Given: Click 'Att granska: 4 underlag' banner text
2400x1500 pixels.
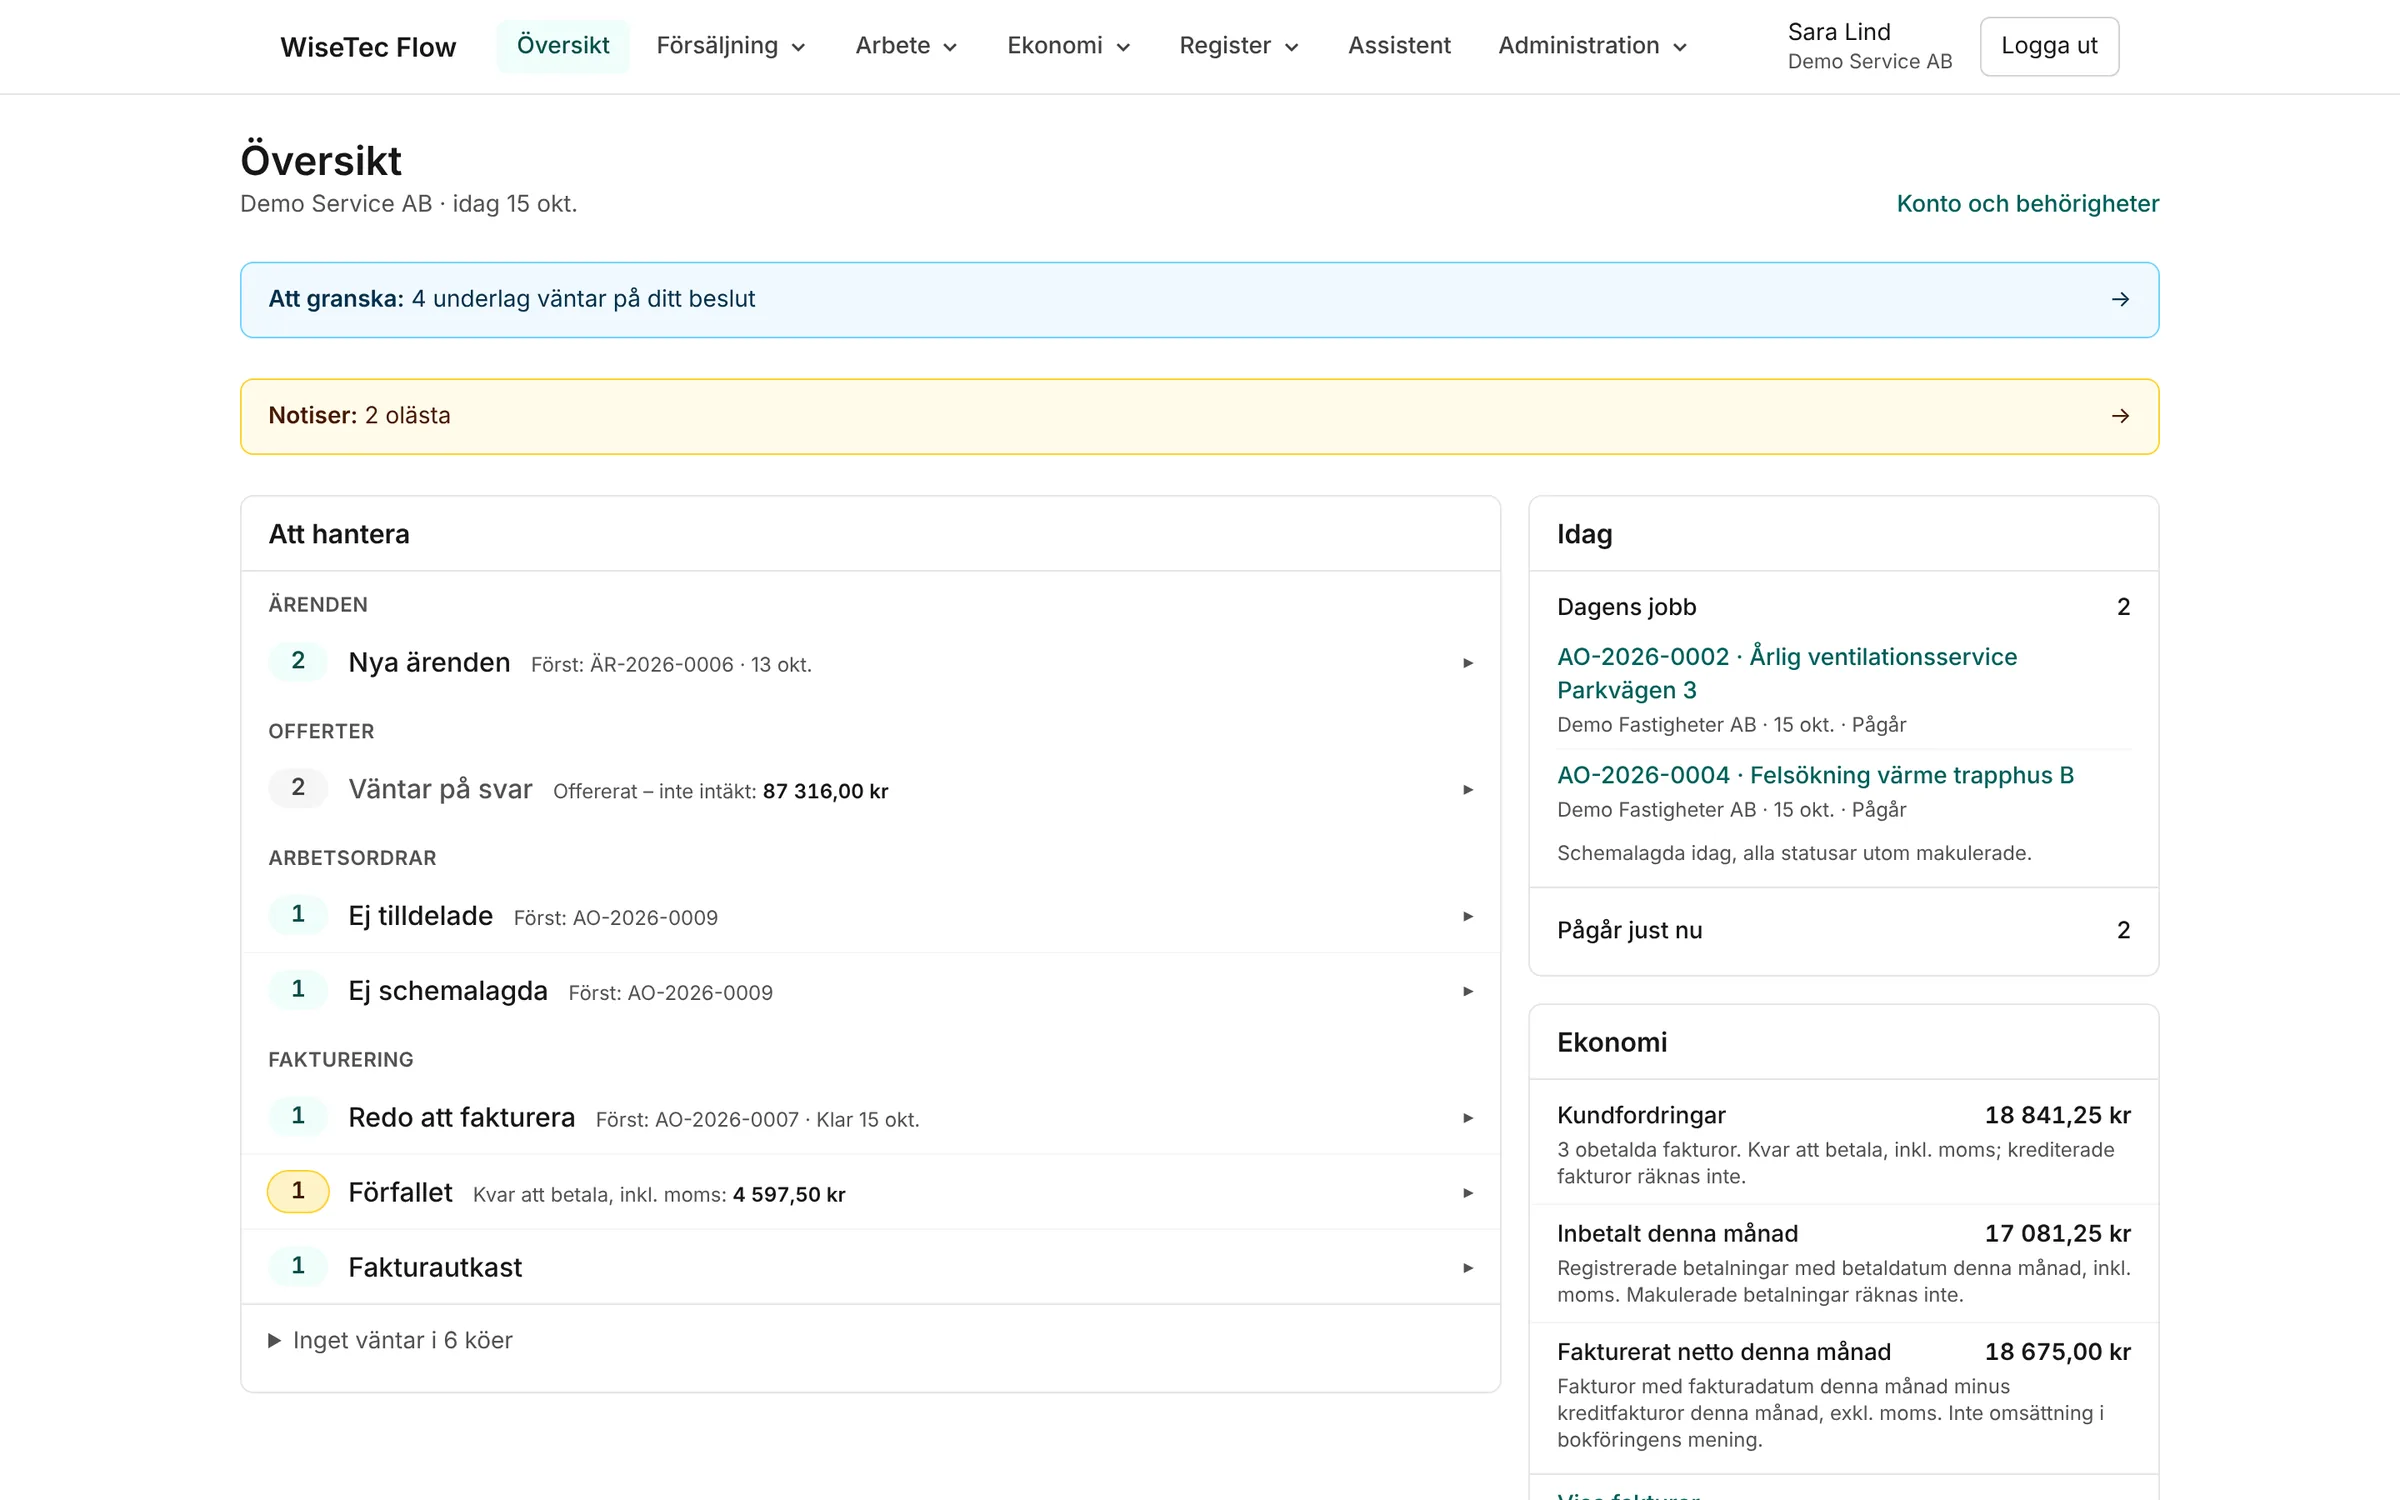Looking at the screenshot, I should point(511,299).
